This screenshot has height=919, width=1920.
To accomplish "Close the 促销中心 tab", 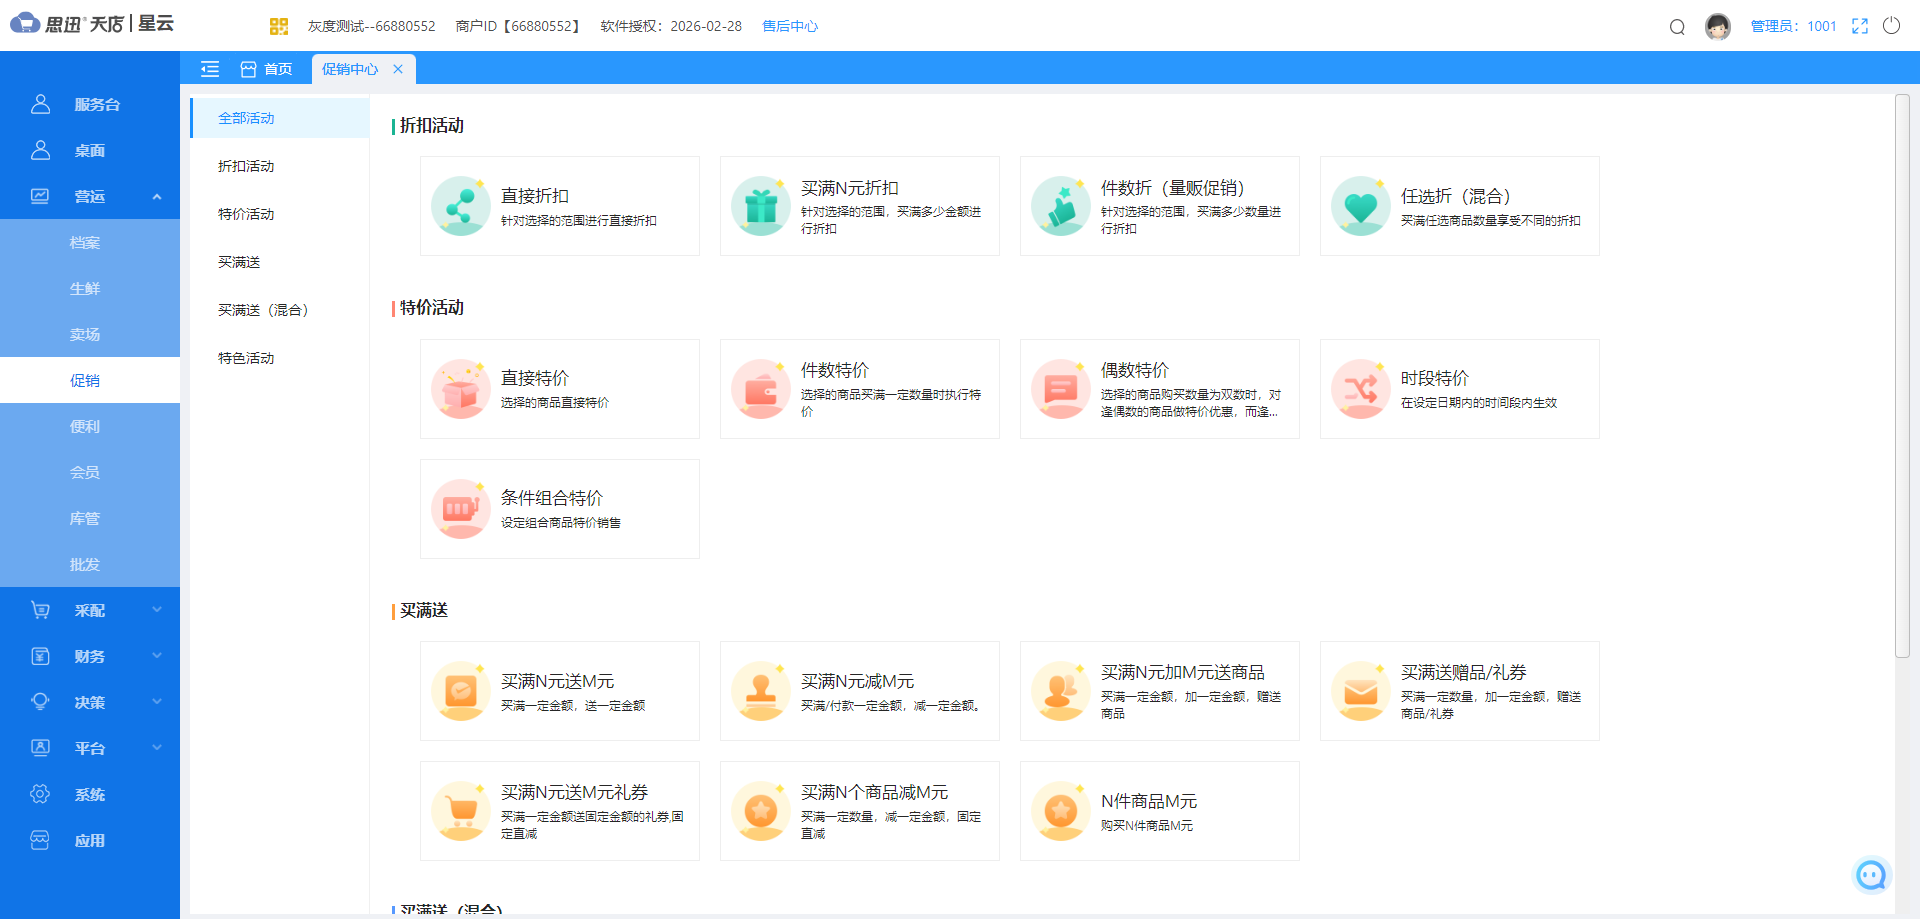I will 398,69.
